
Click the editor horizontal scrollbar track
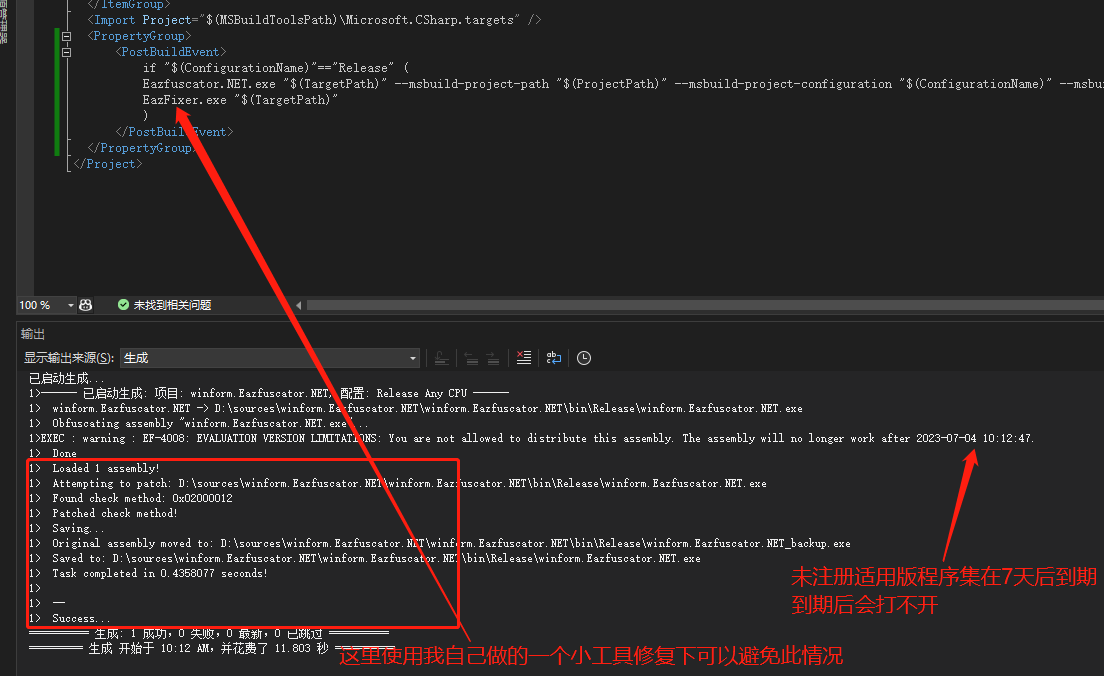[705, 305]
